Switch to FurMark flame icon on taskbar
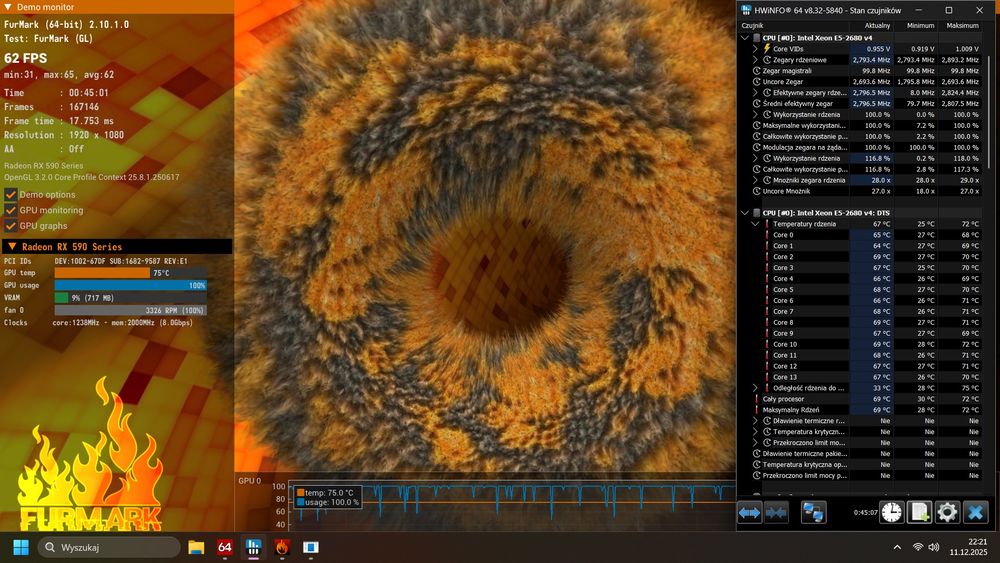The width and height of the screenshot is (1000, 563). (x=282, y=547)
